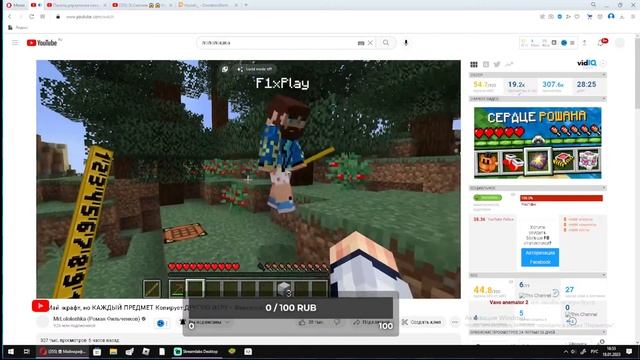Image resolution: width=640 pixels, height=360 pixels.
Task: Open Task View on the taskbar
Action: [x=27, y=351]
